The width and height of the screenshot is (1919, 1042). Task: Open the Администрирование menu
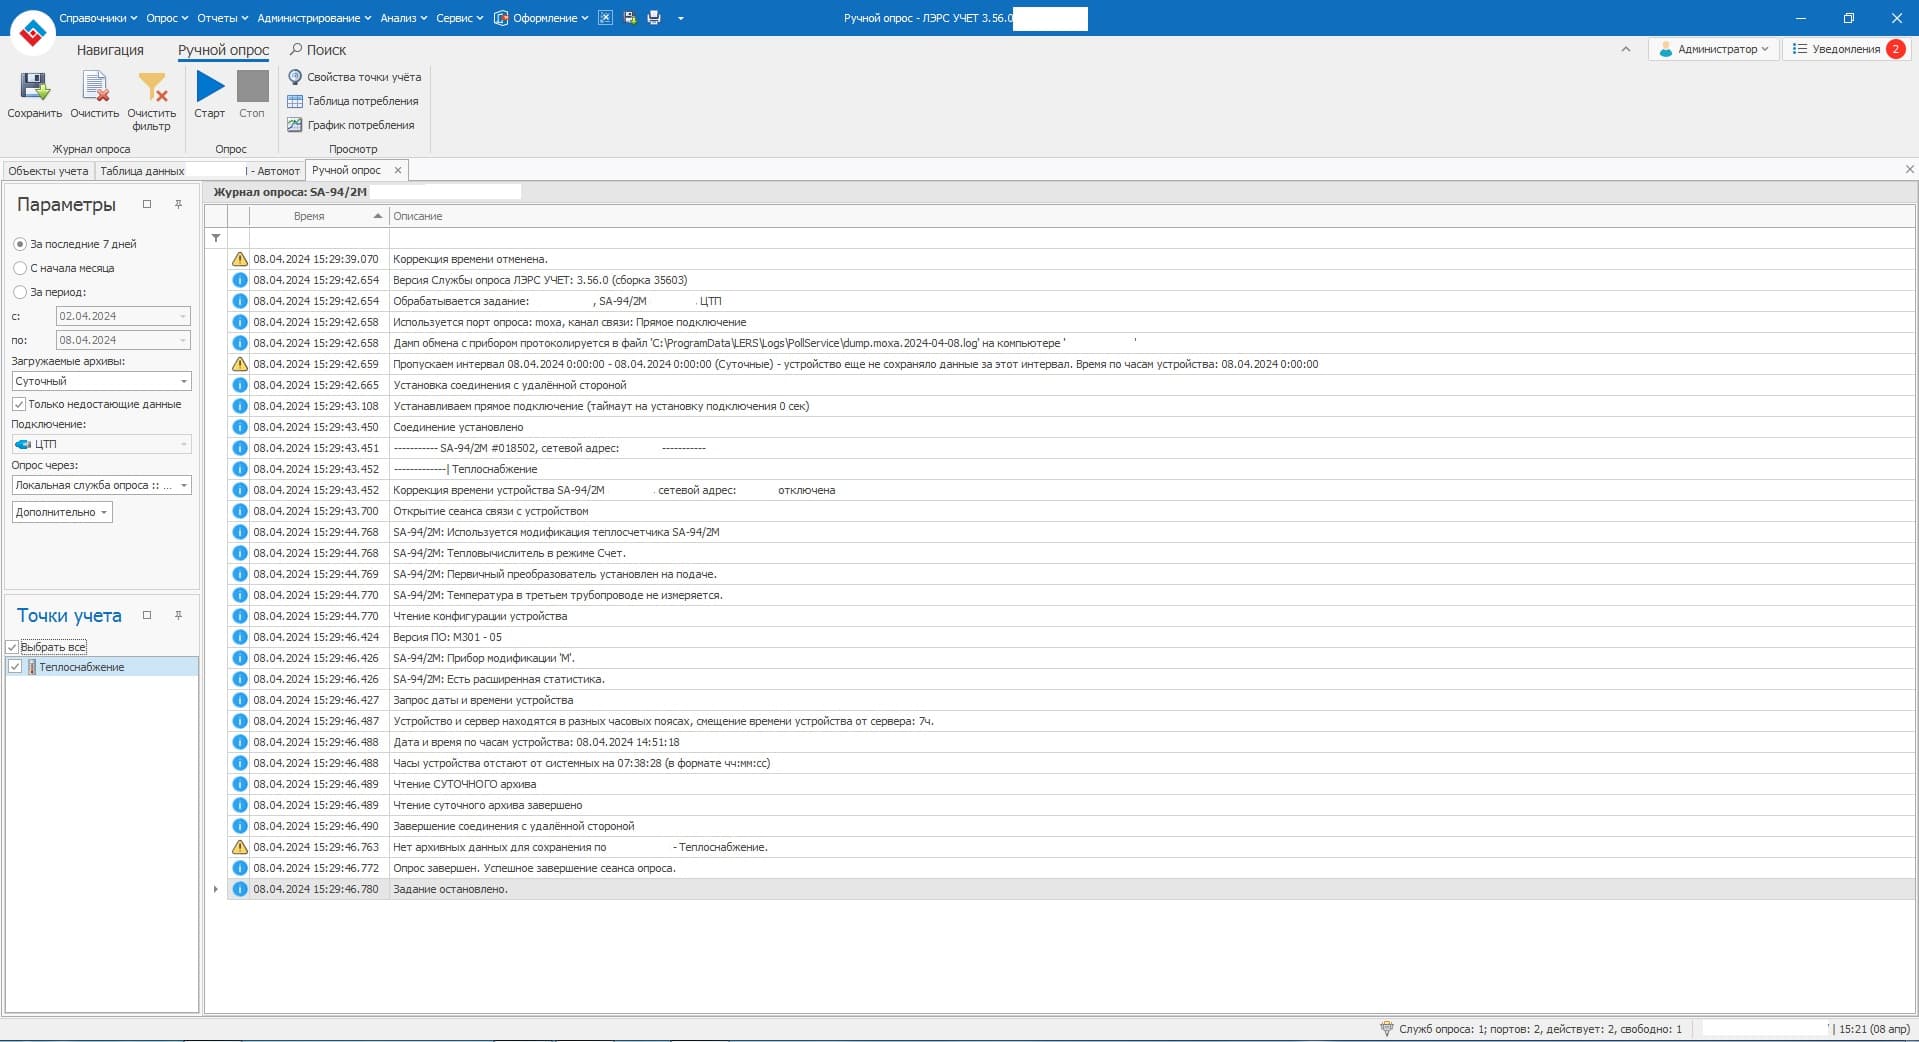313,18
